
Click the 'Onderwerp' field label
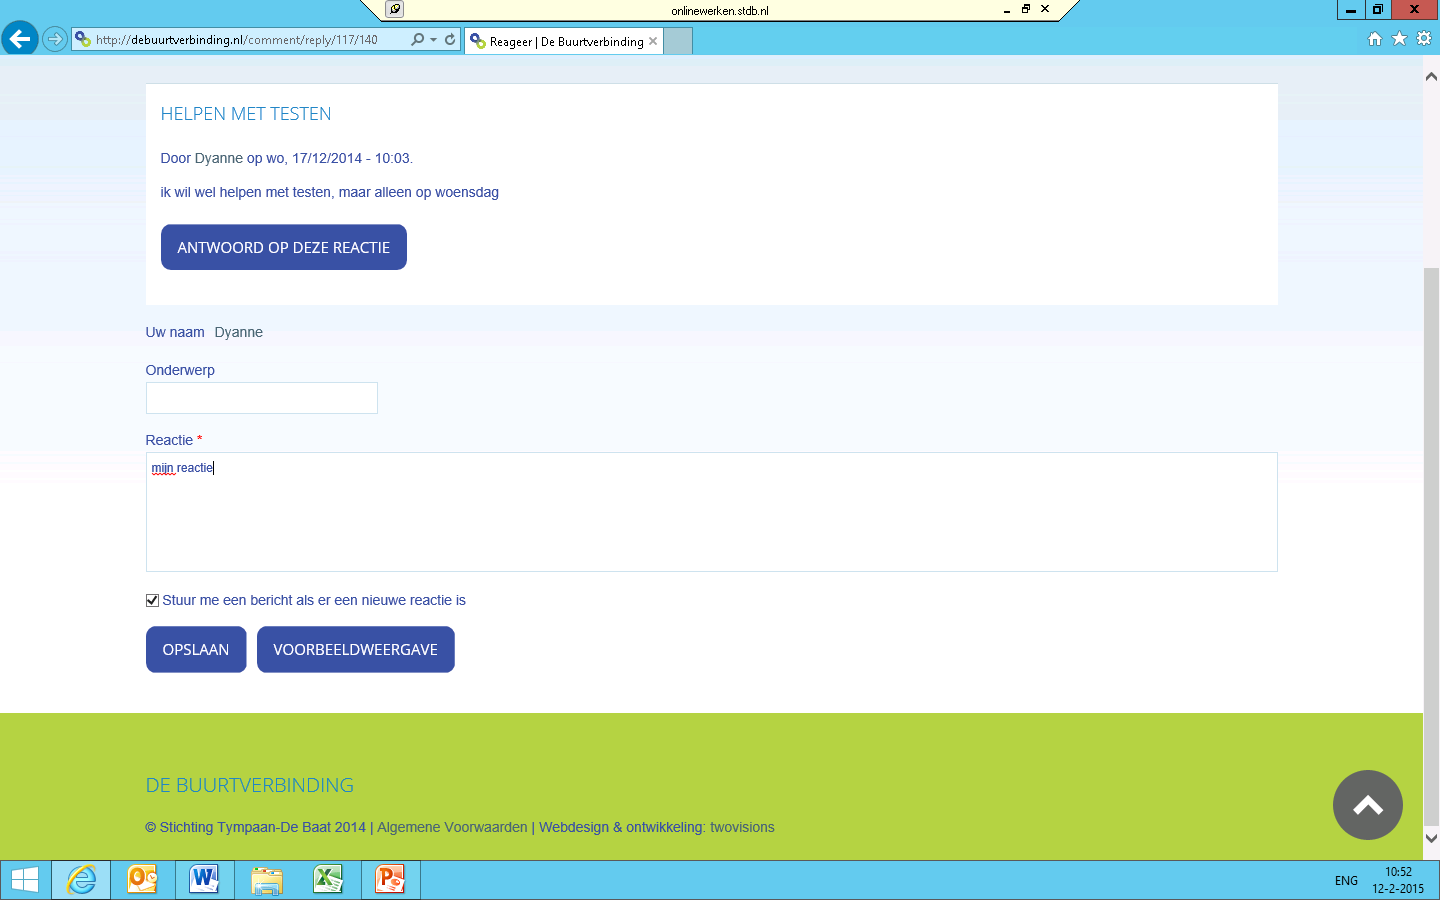point(180,370)
